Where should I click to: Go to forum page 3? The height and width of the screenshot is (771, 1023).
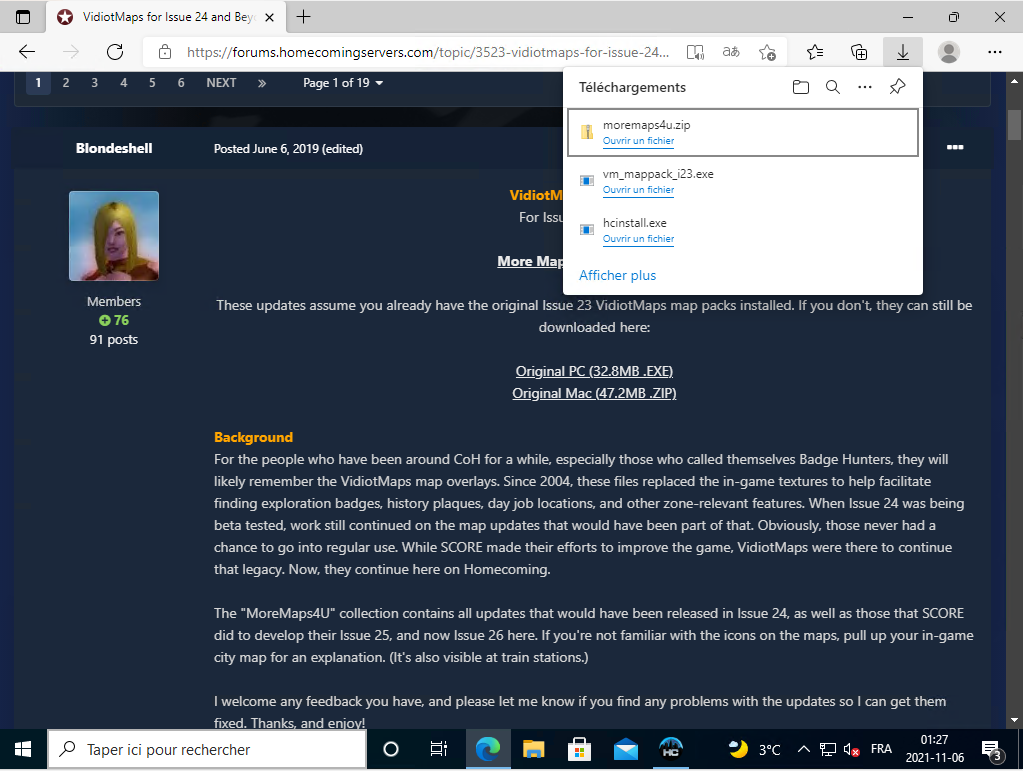pyautogui.click(x=95, y=83)
